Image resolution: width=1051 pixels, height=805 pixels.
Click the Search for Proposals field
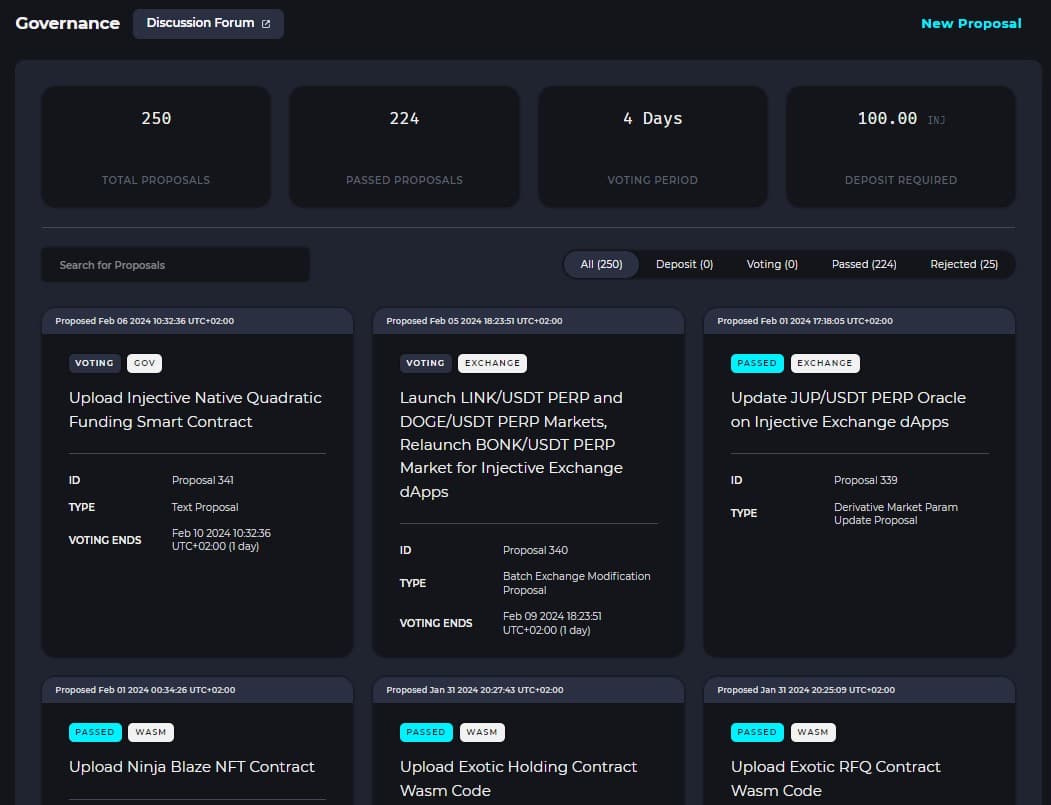175,265
